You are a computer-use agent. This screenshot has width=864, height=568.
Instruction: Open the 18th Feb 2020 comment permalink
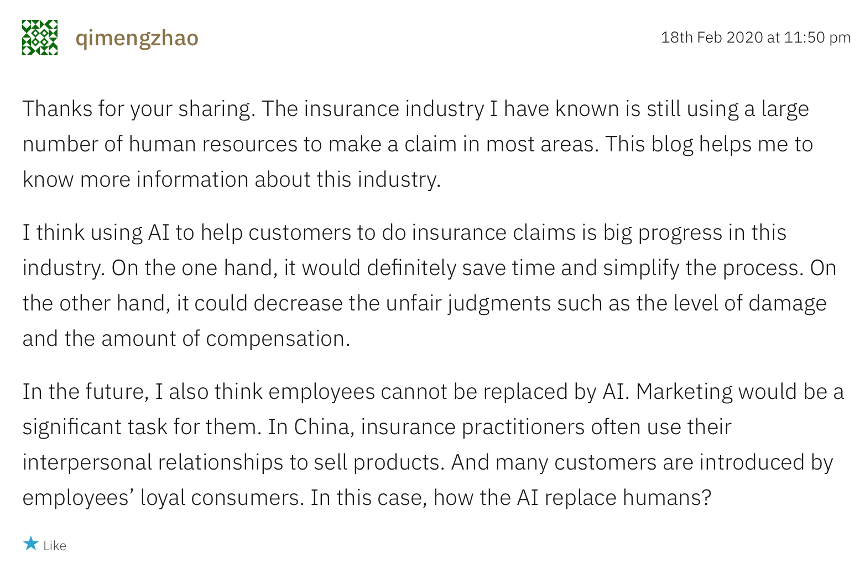click(755, 38)
